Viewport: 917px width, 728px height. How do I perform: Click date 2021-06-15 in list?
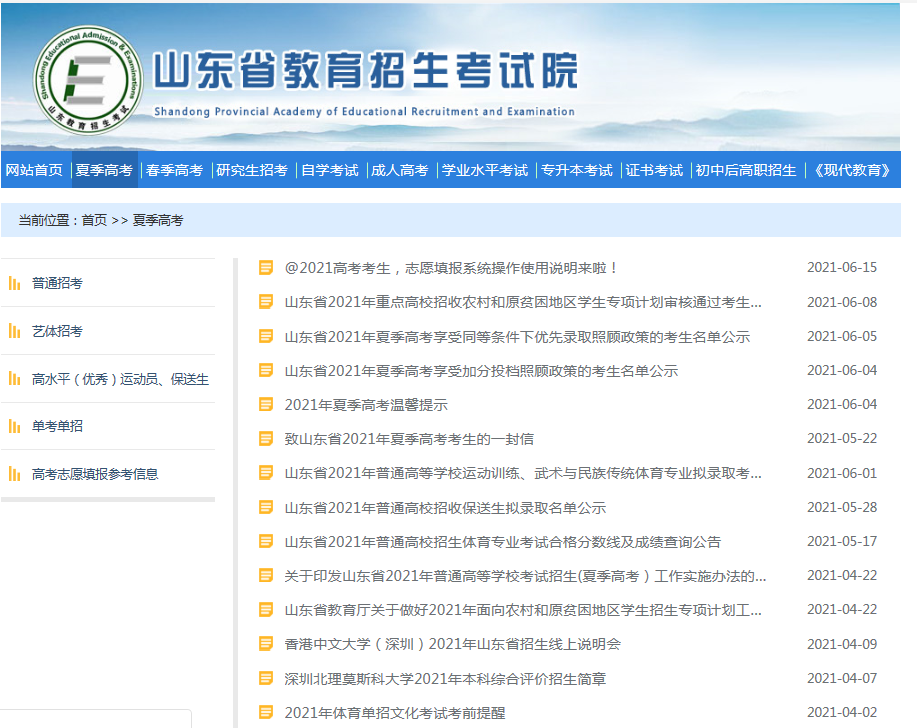[x=842, y=267]
